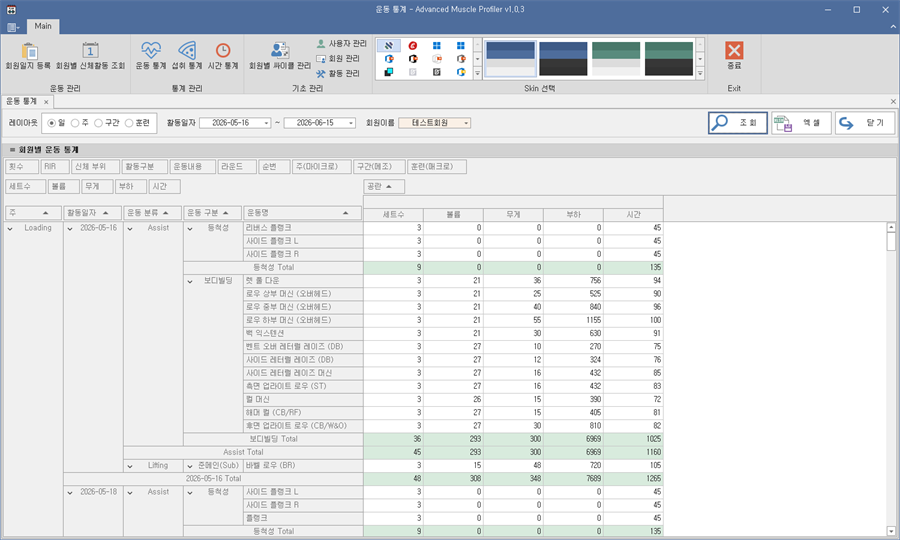Click the magnifier 조회 search button
Screen dimensions: 900x540
point(738,123)
